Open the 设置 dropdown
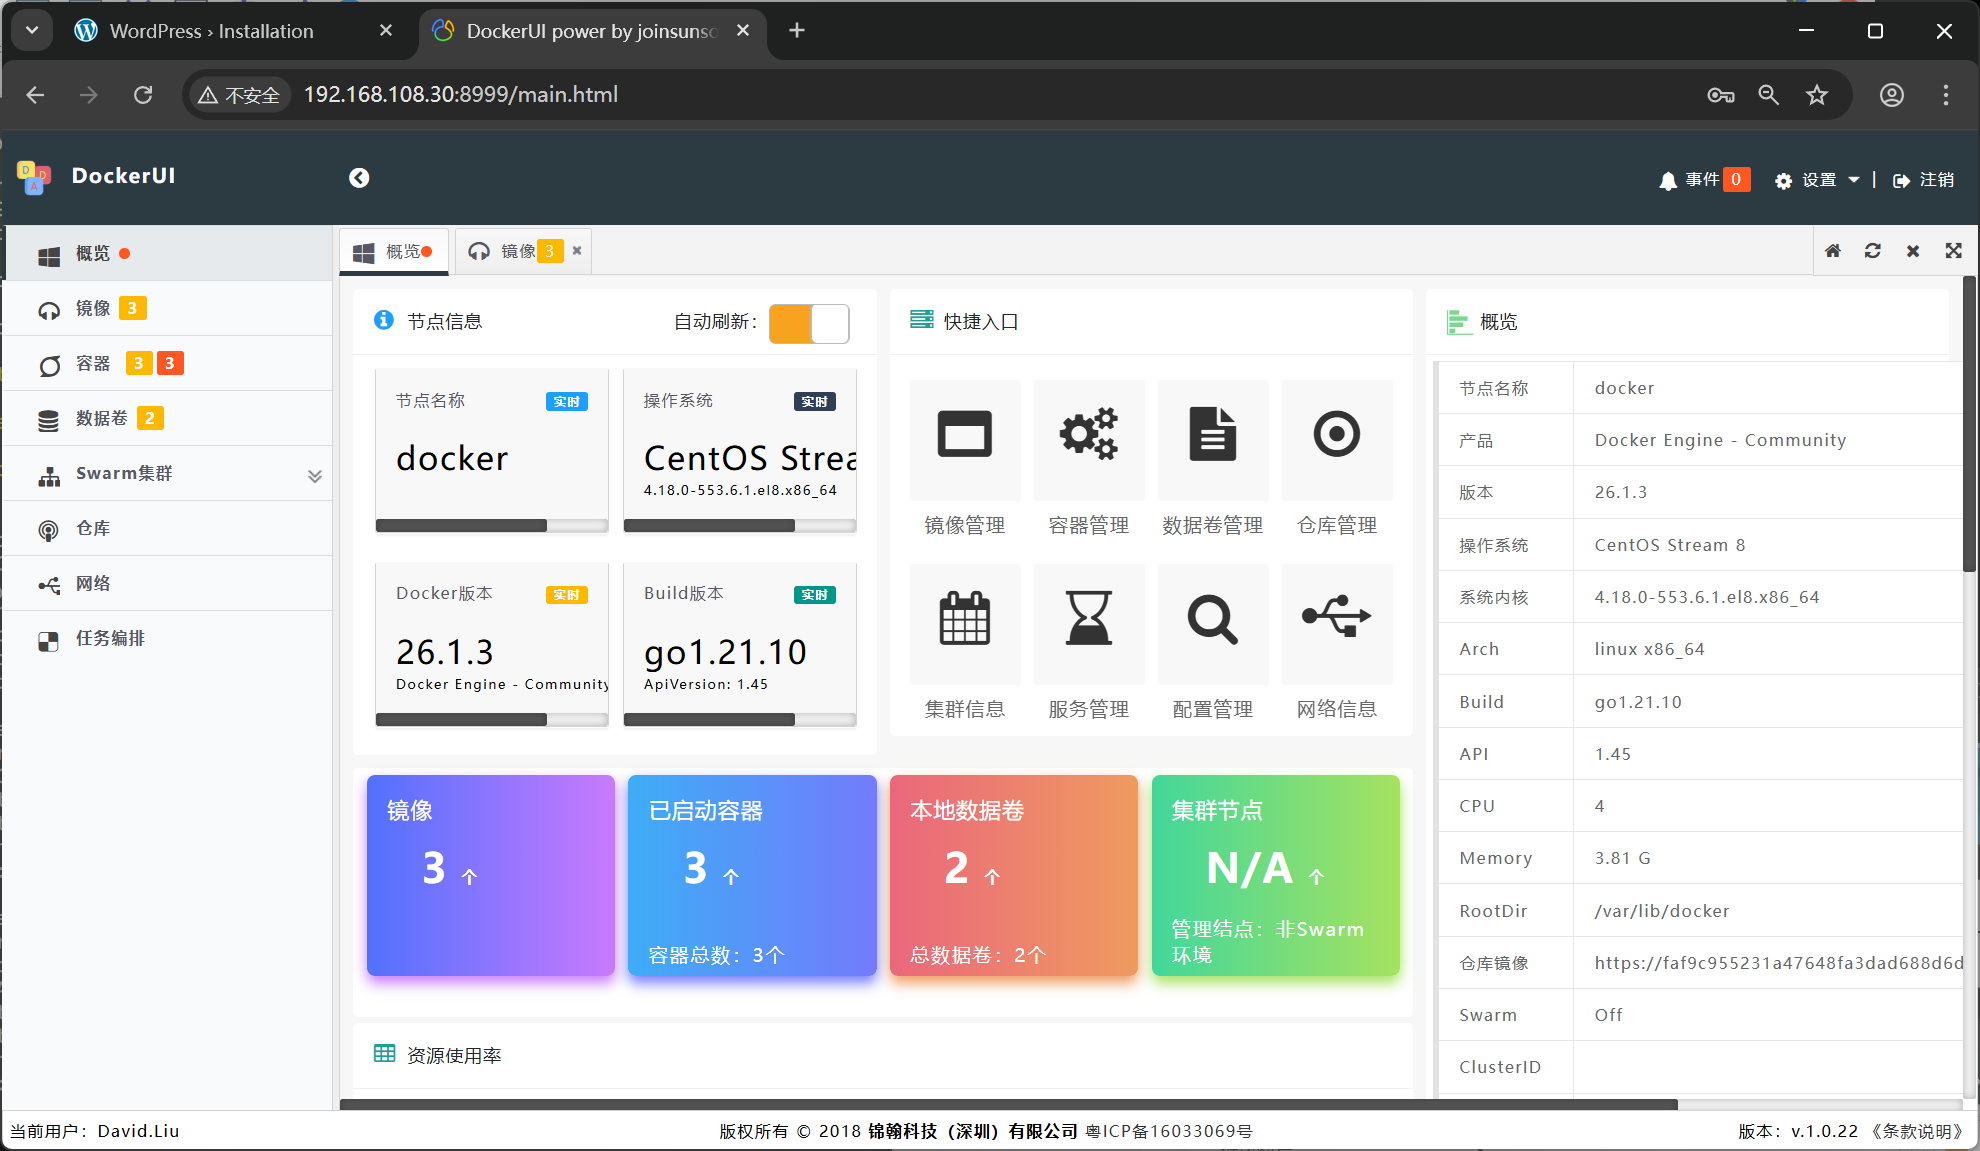1980x1151 pixels. click(x=1817, y=180)
